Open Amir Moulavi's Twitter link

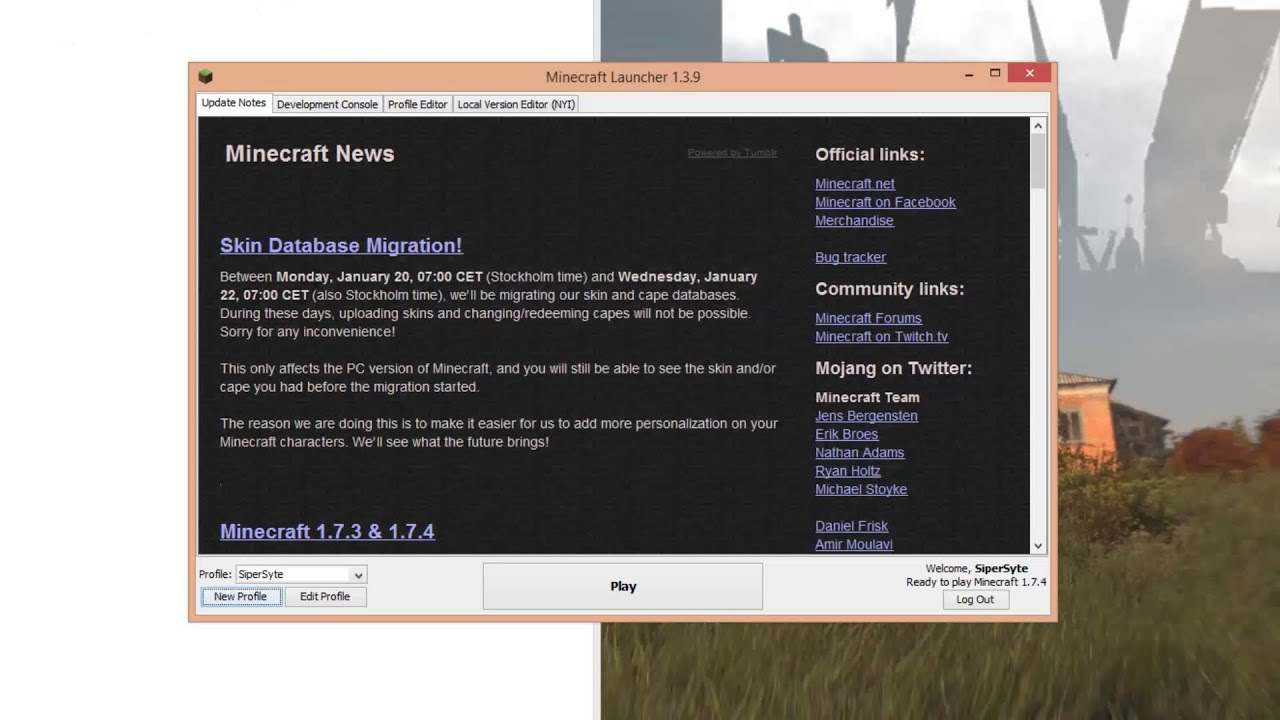click(854, 545)
